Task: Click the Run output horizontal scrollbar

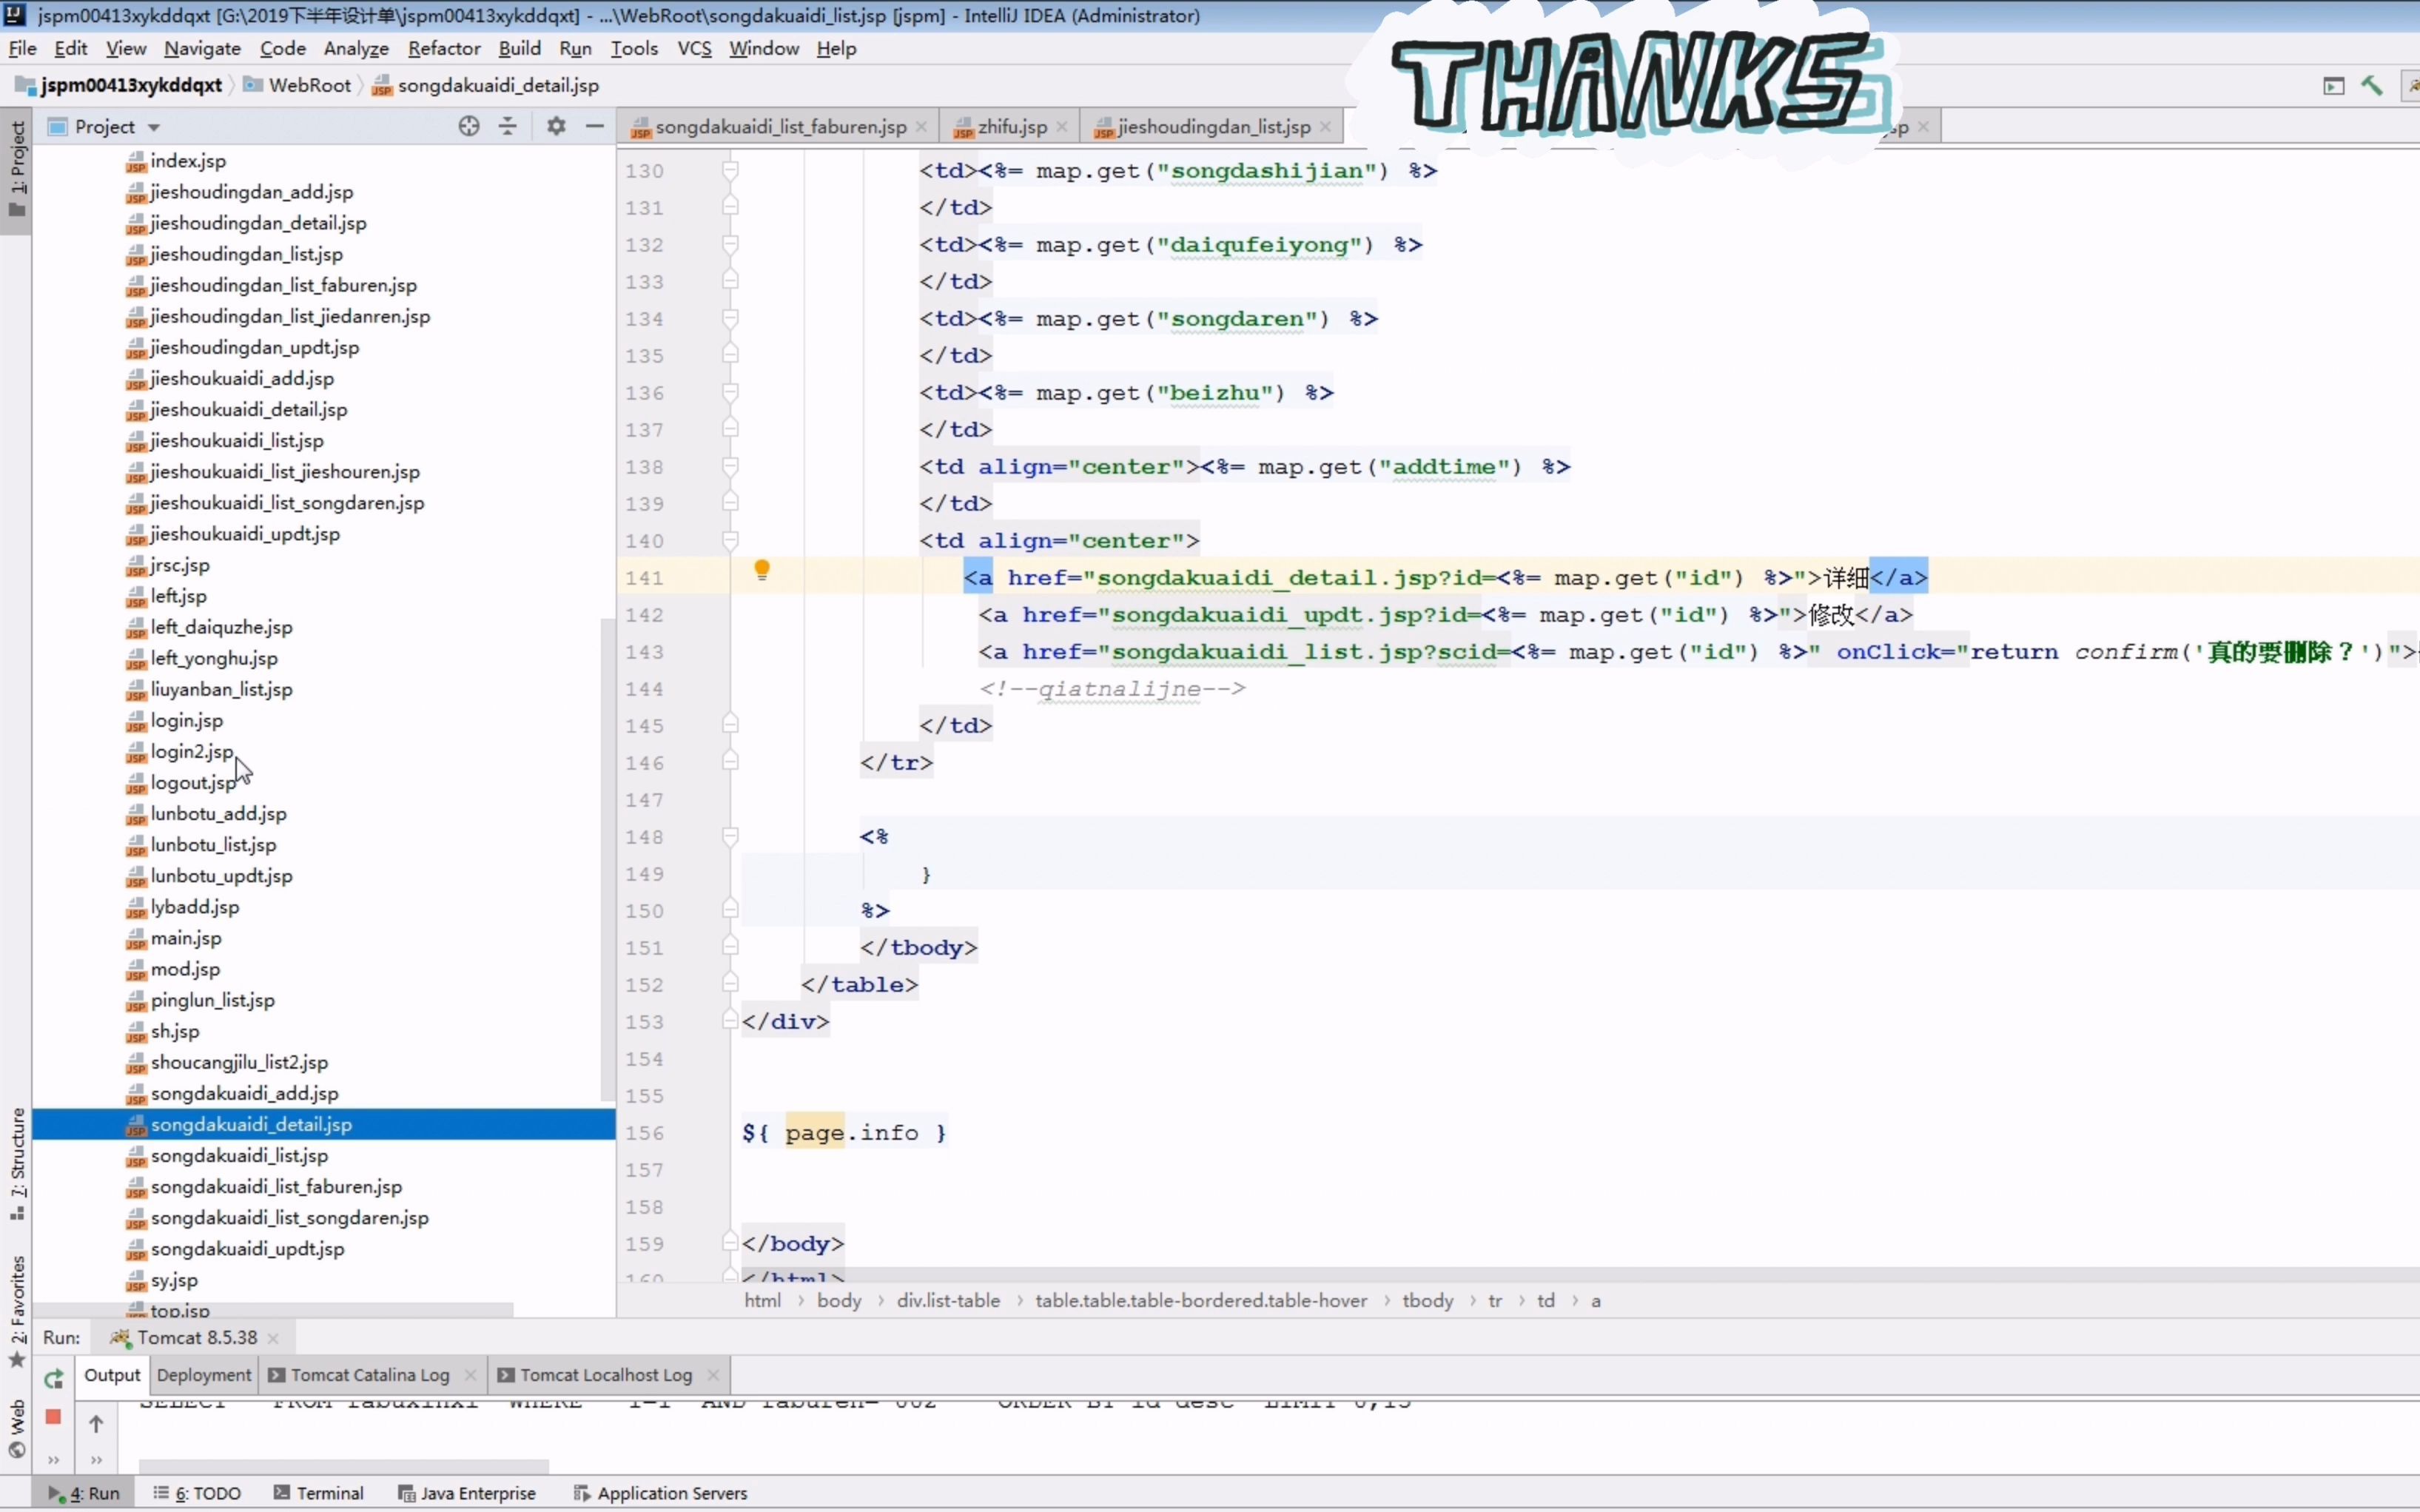Action: point(343,1466)
